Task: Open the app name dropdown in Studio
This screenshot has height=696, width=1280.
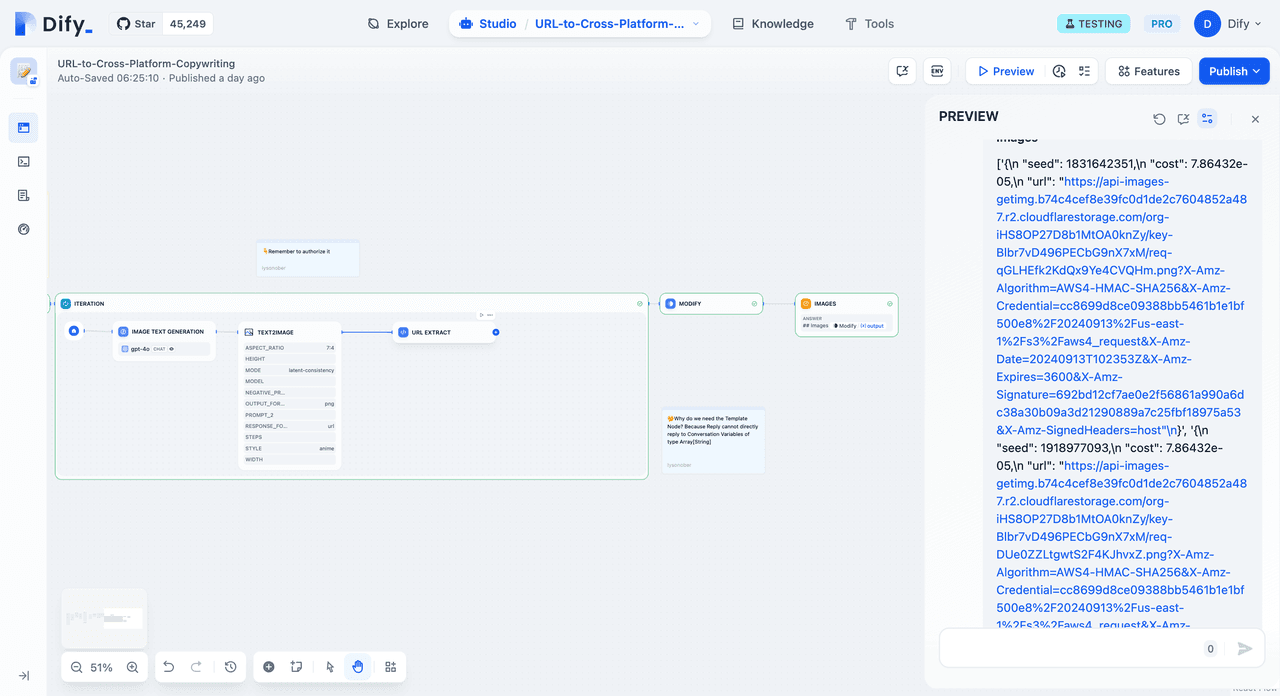Action: tap(617, 24)
